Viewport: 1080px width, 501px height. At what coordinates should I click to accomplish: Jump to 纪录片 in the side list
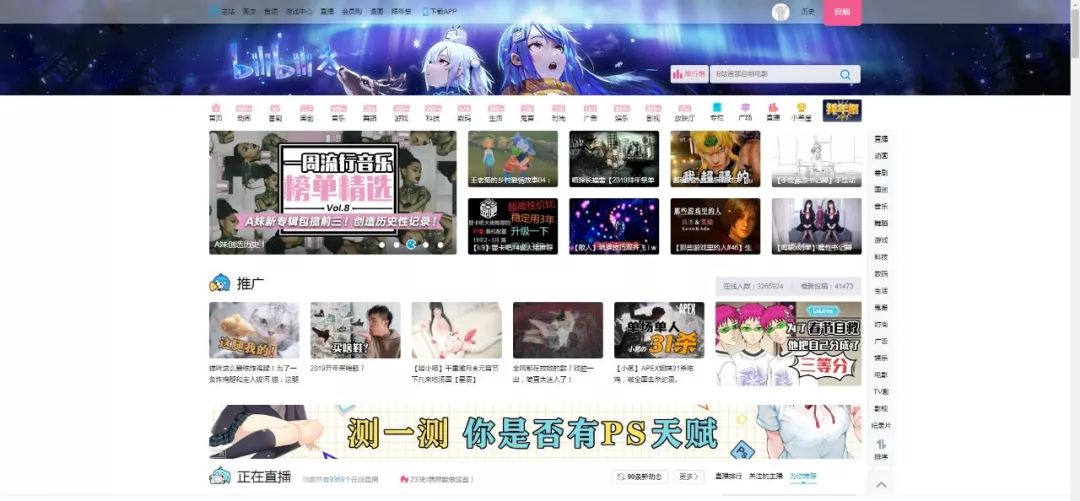tap(881, 425)
